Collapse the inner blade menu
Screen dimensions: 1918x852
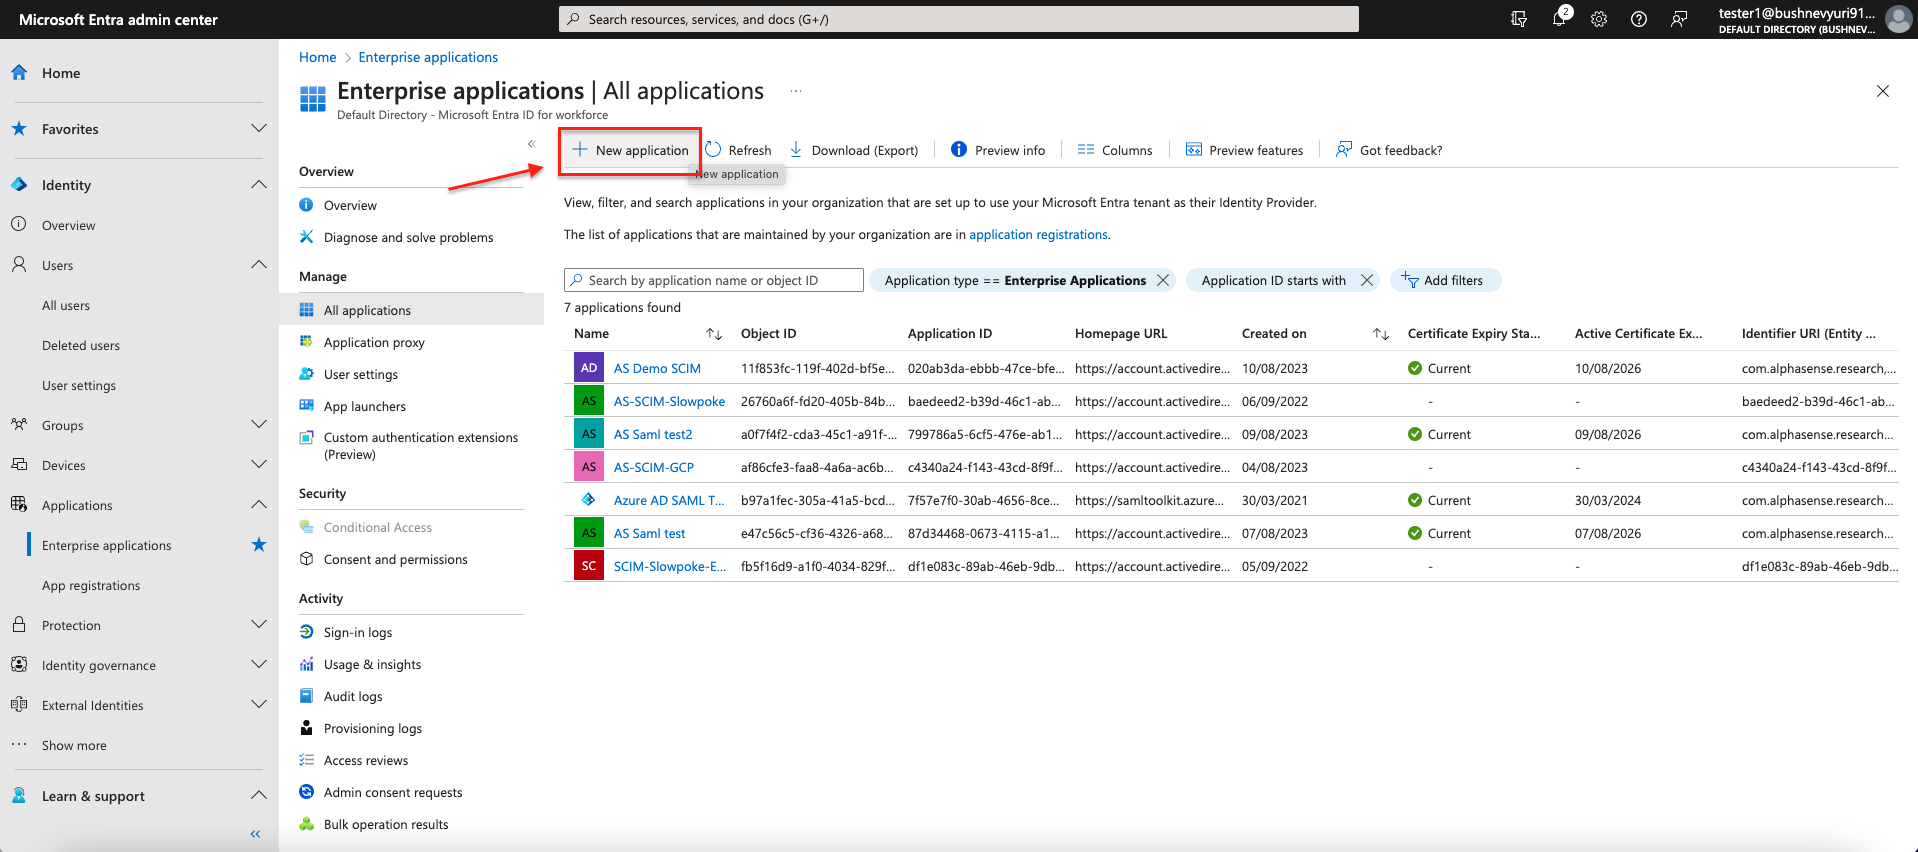[532, 144]
